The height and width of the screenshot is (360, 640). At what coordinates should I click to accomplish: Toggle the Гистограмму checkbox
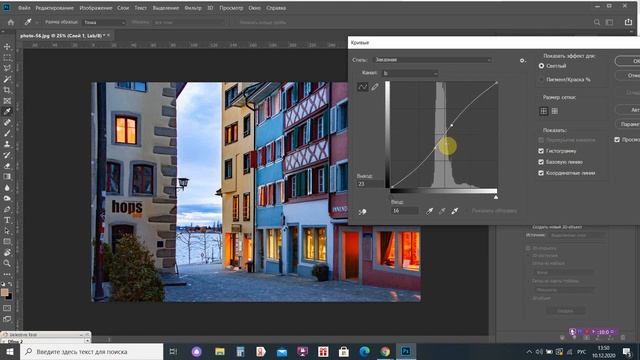pyautogui.click(x=541, y=151)
